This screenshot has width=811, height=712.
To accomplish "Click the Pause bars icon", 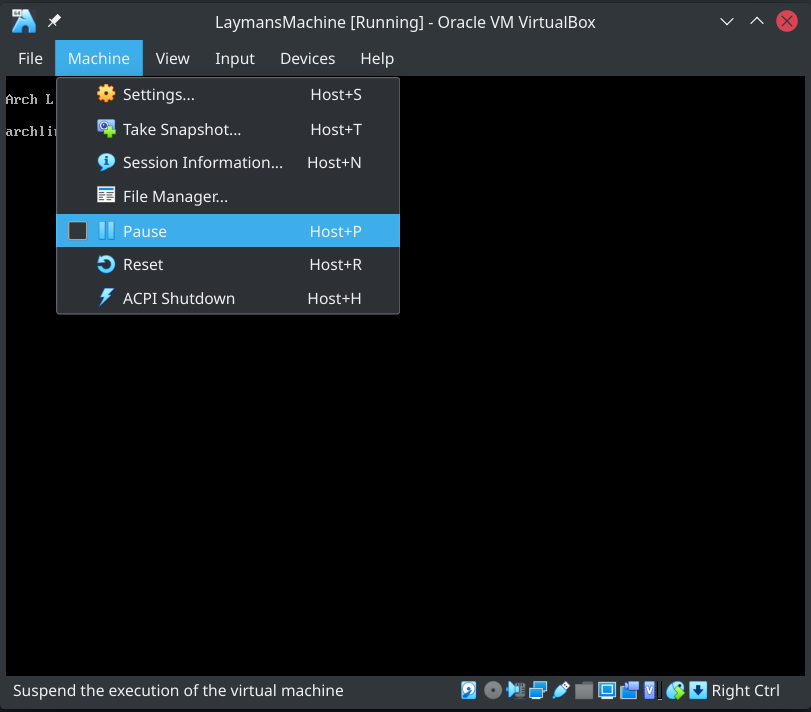I will 106,231.
